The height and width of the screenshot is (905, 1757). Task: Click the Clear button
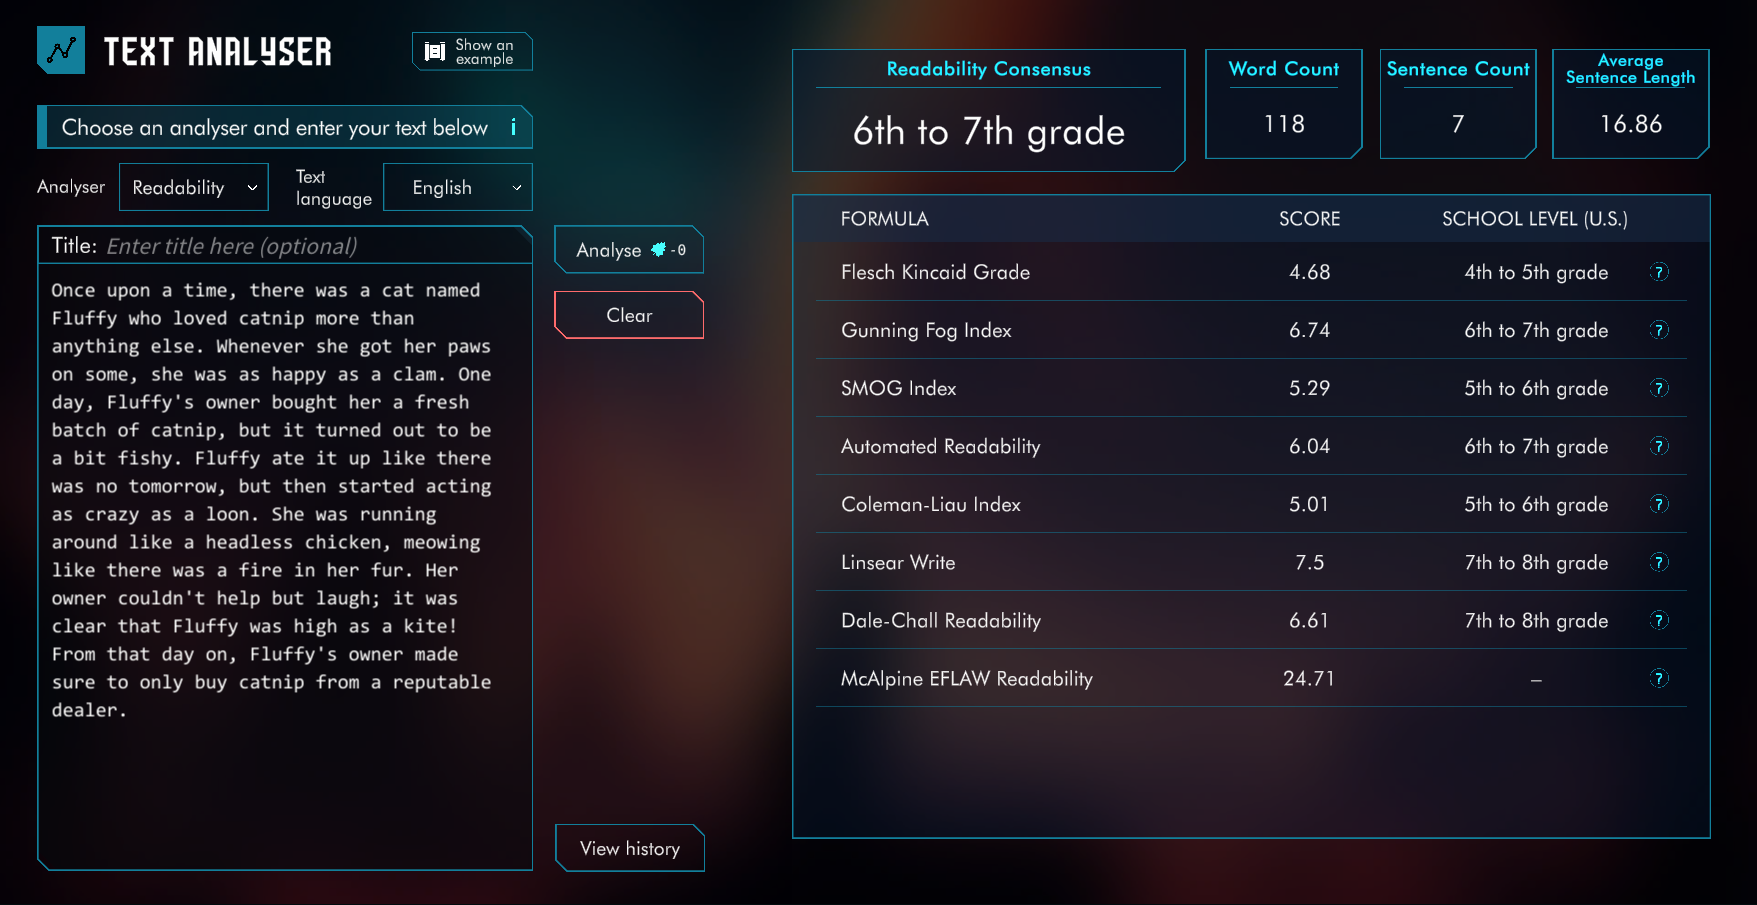(x=629, y=315)
